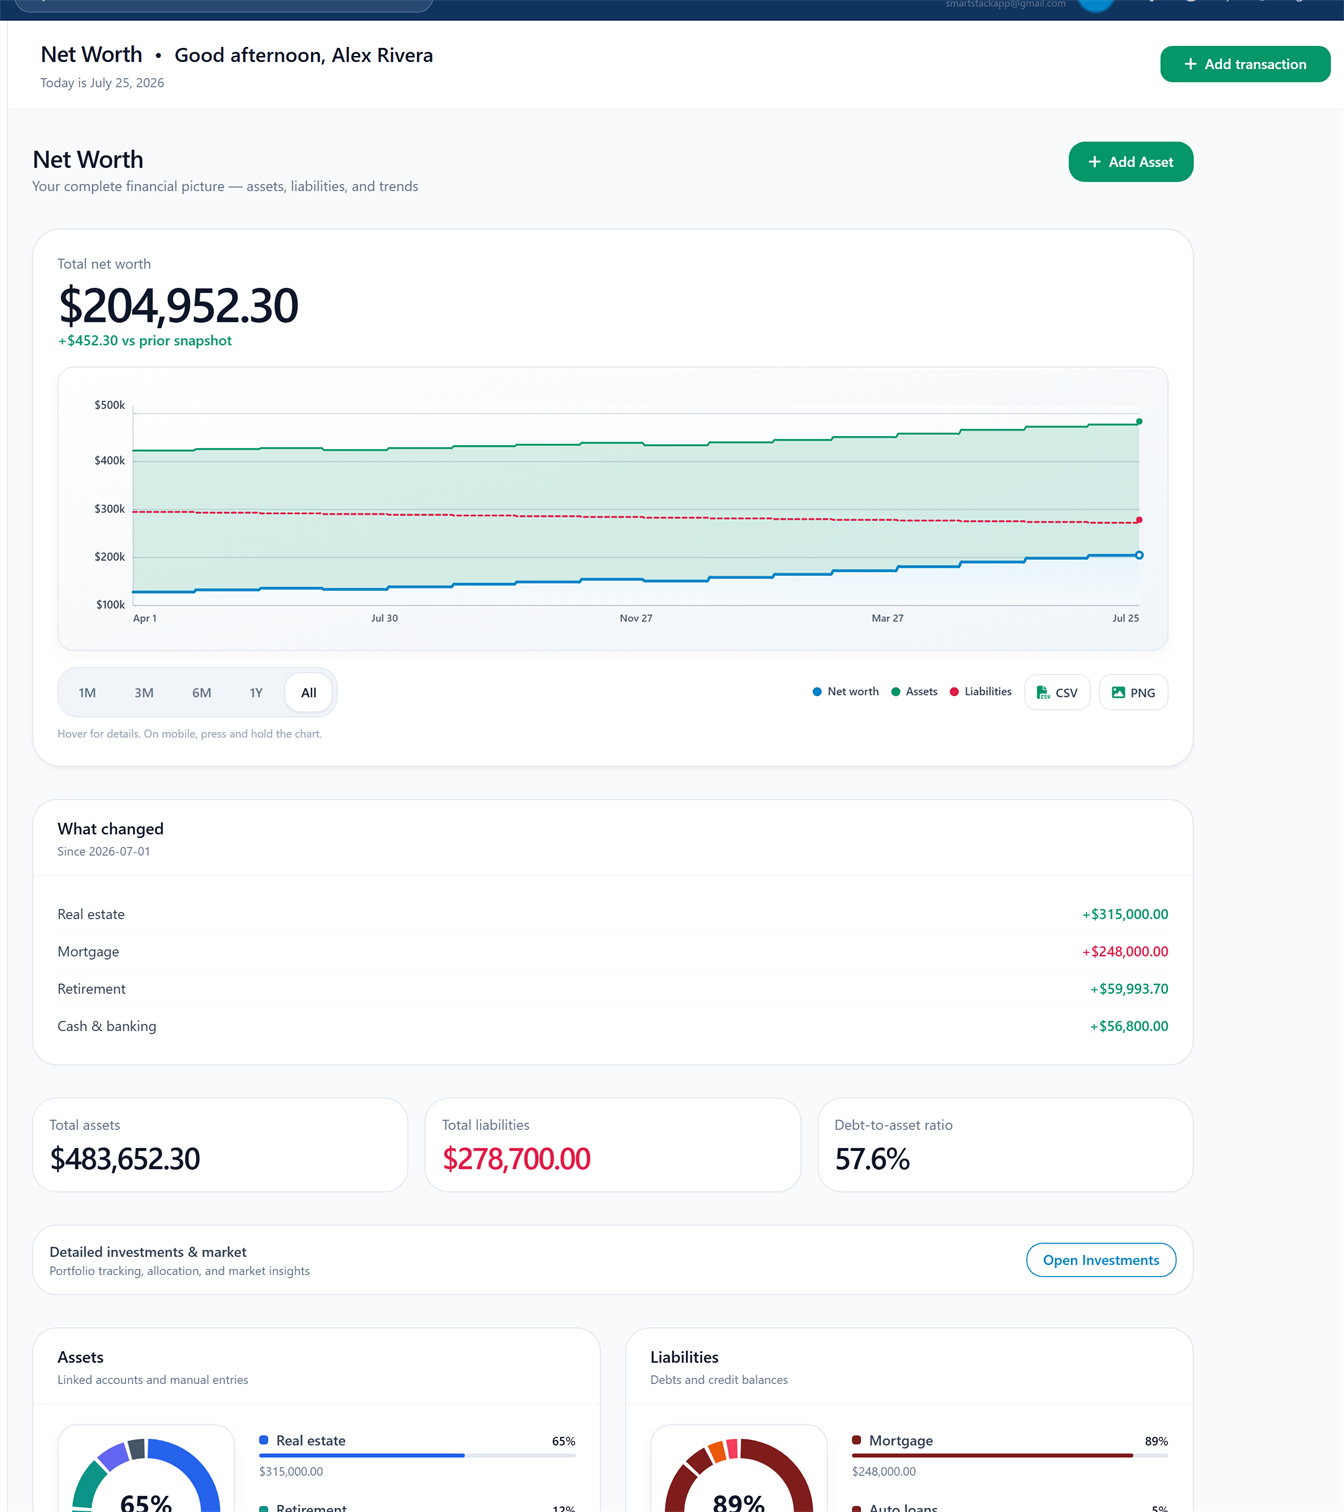Click the Detailed investments & market heading
The image size is (1344, 1512).
point(148,1252)
